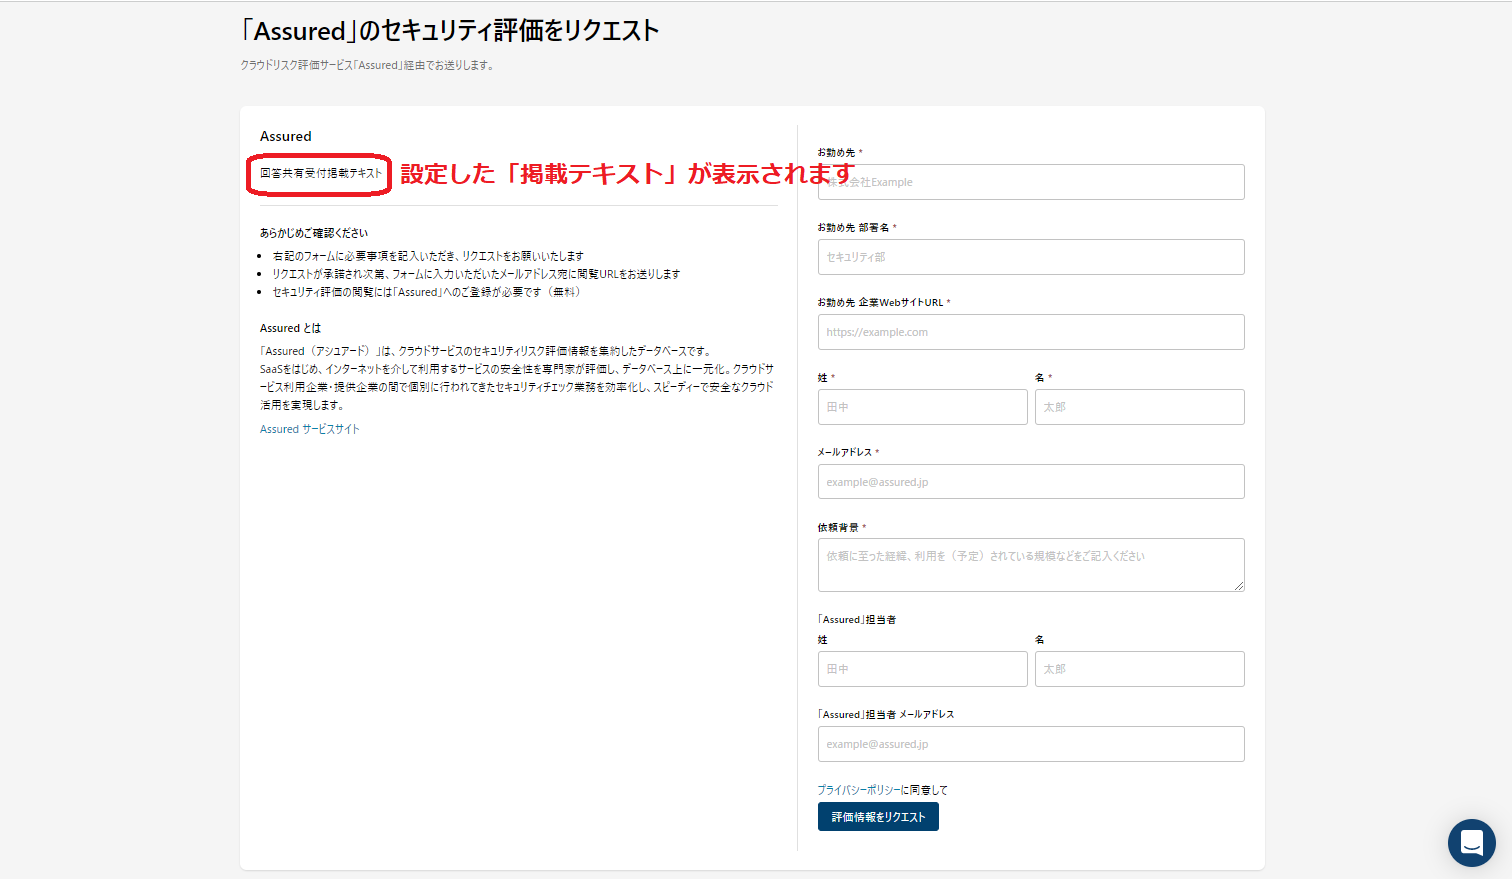Open the Assured サービスサイト link

pos(310,429)
